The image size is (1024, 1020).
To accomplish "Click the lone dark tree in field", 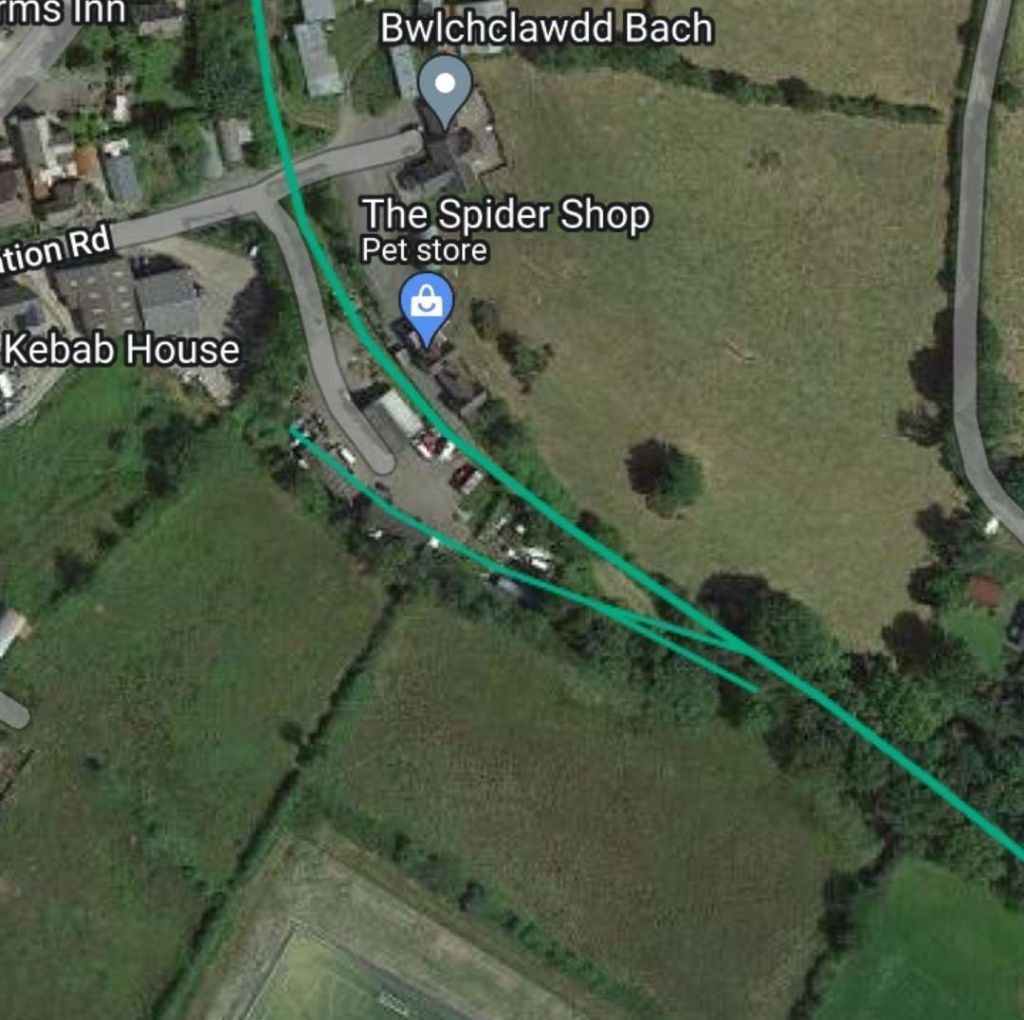I will [665, 477].
